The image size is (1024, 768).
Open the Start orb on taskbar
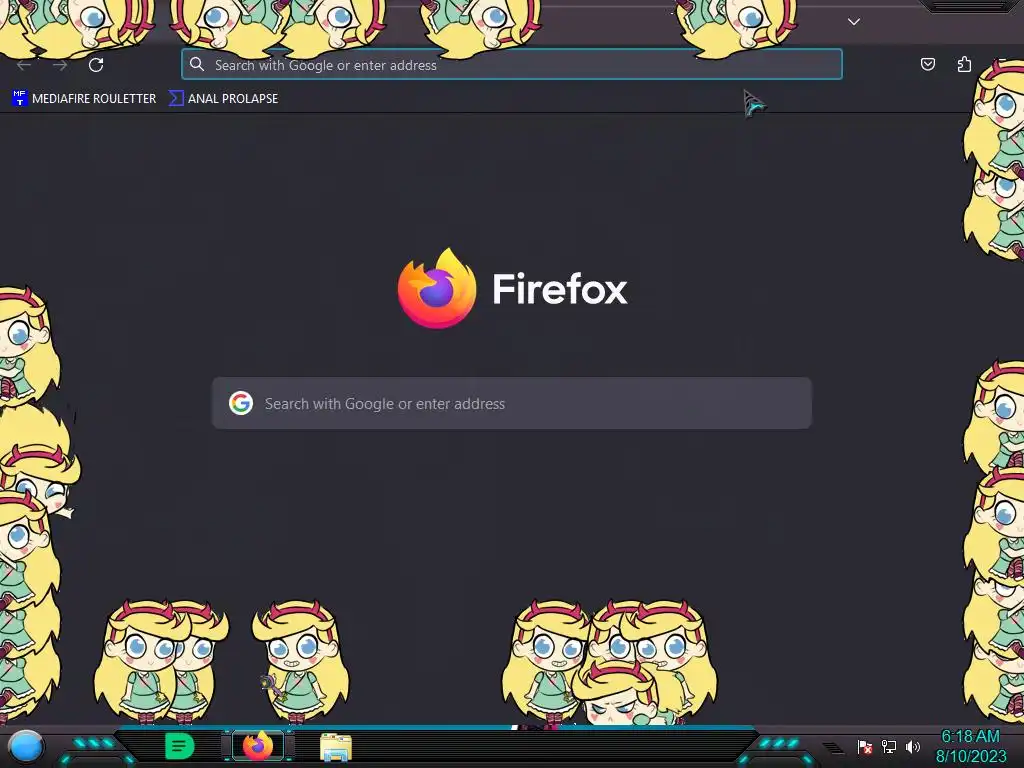(x=25, y=746)
